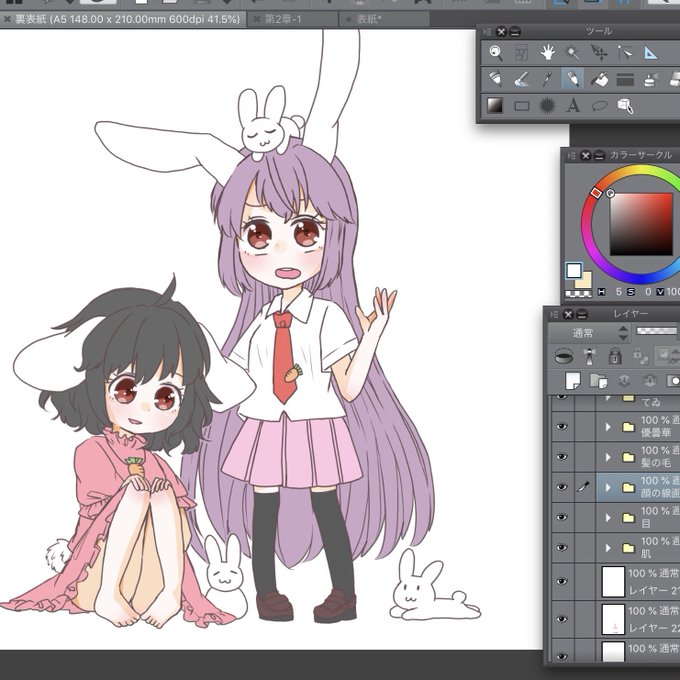
Task: Hide the 肌 folder layer
Action: click(562, 548)
